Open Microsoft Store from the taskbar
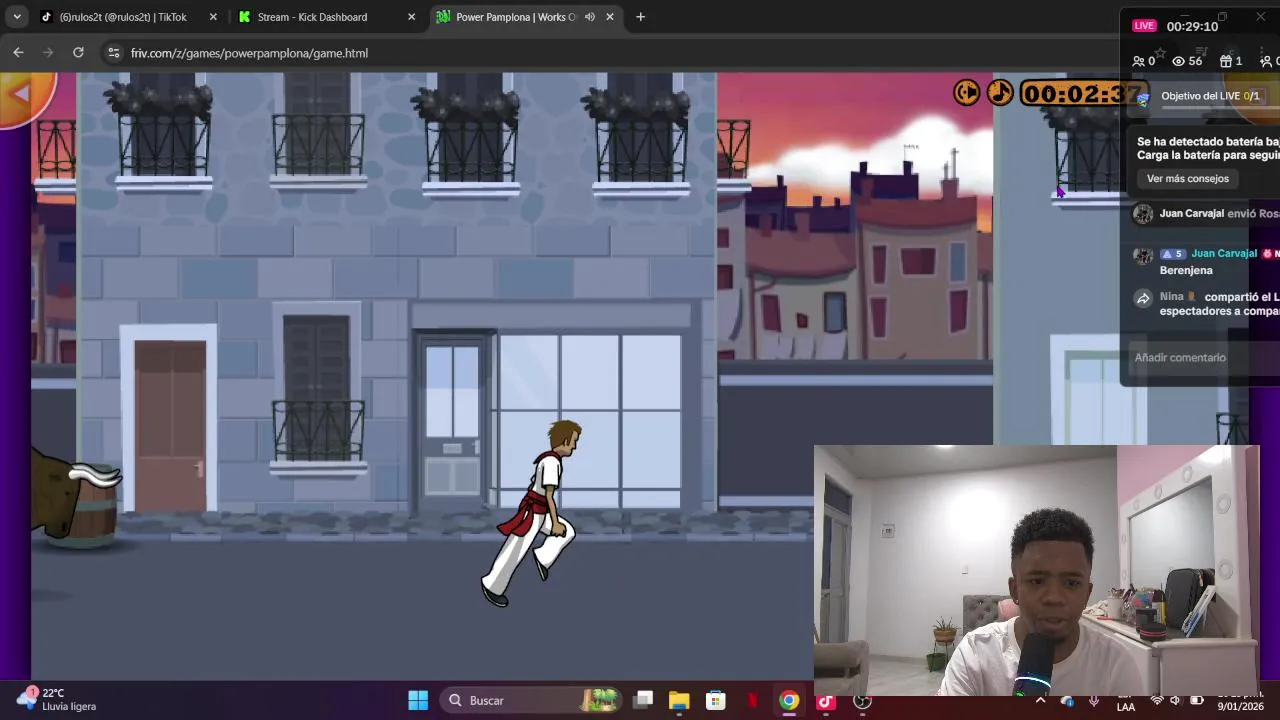1280x720 pixels. 716,701
